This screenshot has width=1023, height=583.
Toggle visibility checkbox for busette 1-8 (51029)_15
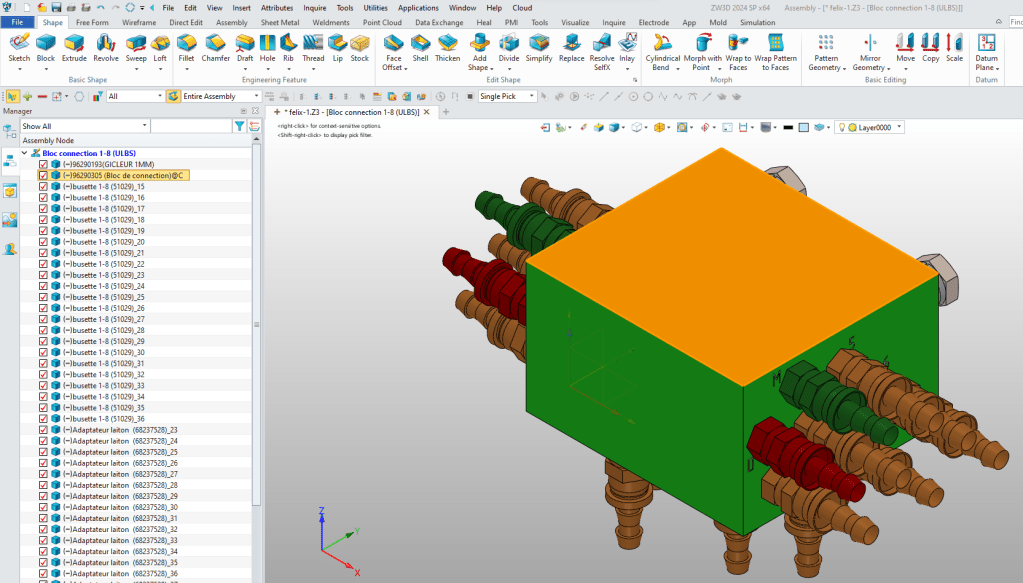pos(43,186)
